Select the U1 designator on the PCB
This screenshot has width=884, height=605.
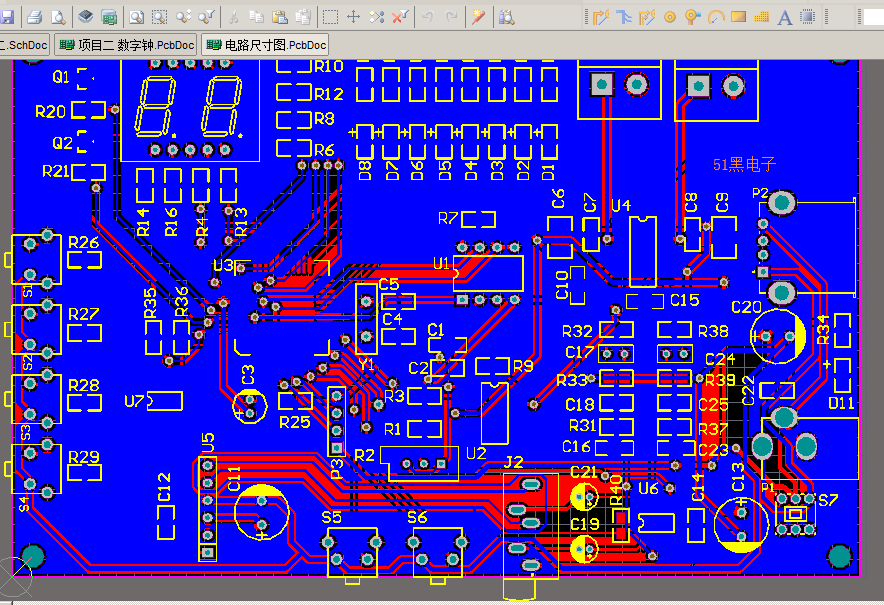click(x=441, y=263)
